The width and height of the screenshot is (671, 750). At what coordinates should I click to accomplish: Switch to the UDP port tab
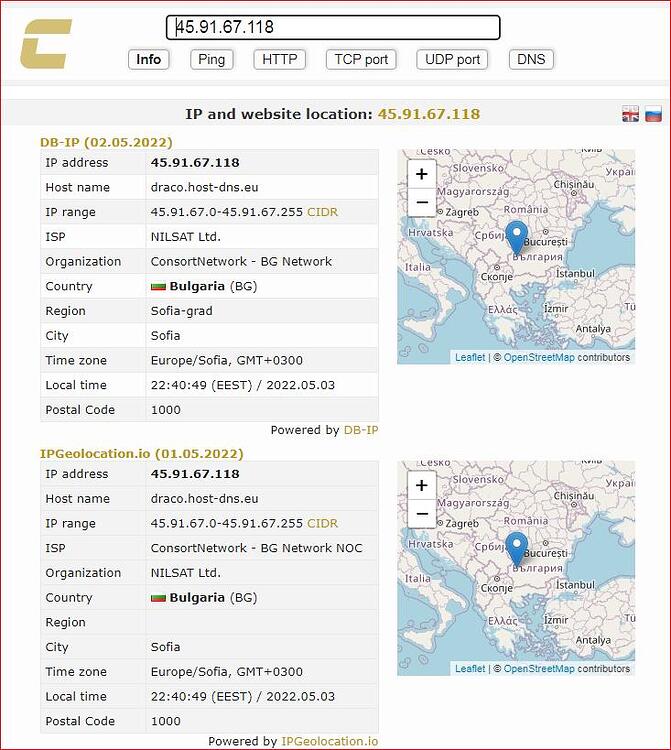pyautogui.click(x=452, y=59)
